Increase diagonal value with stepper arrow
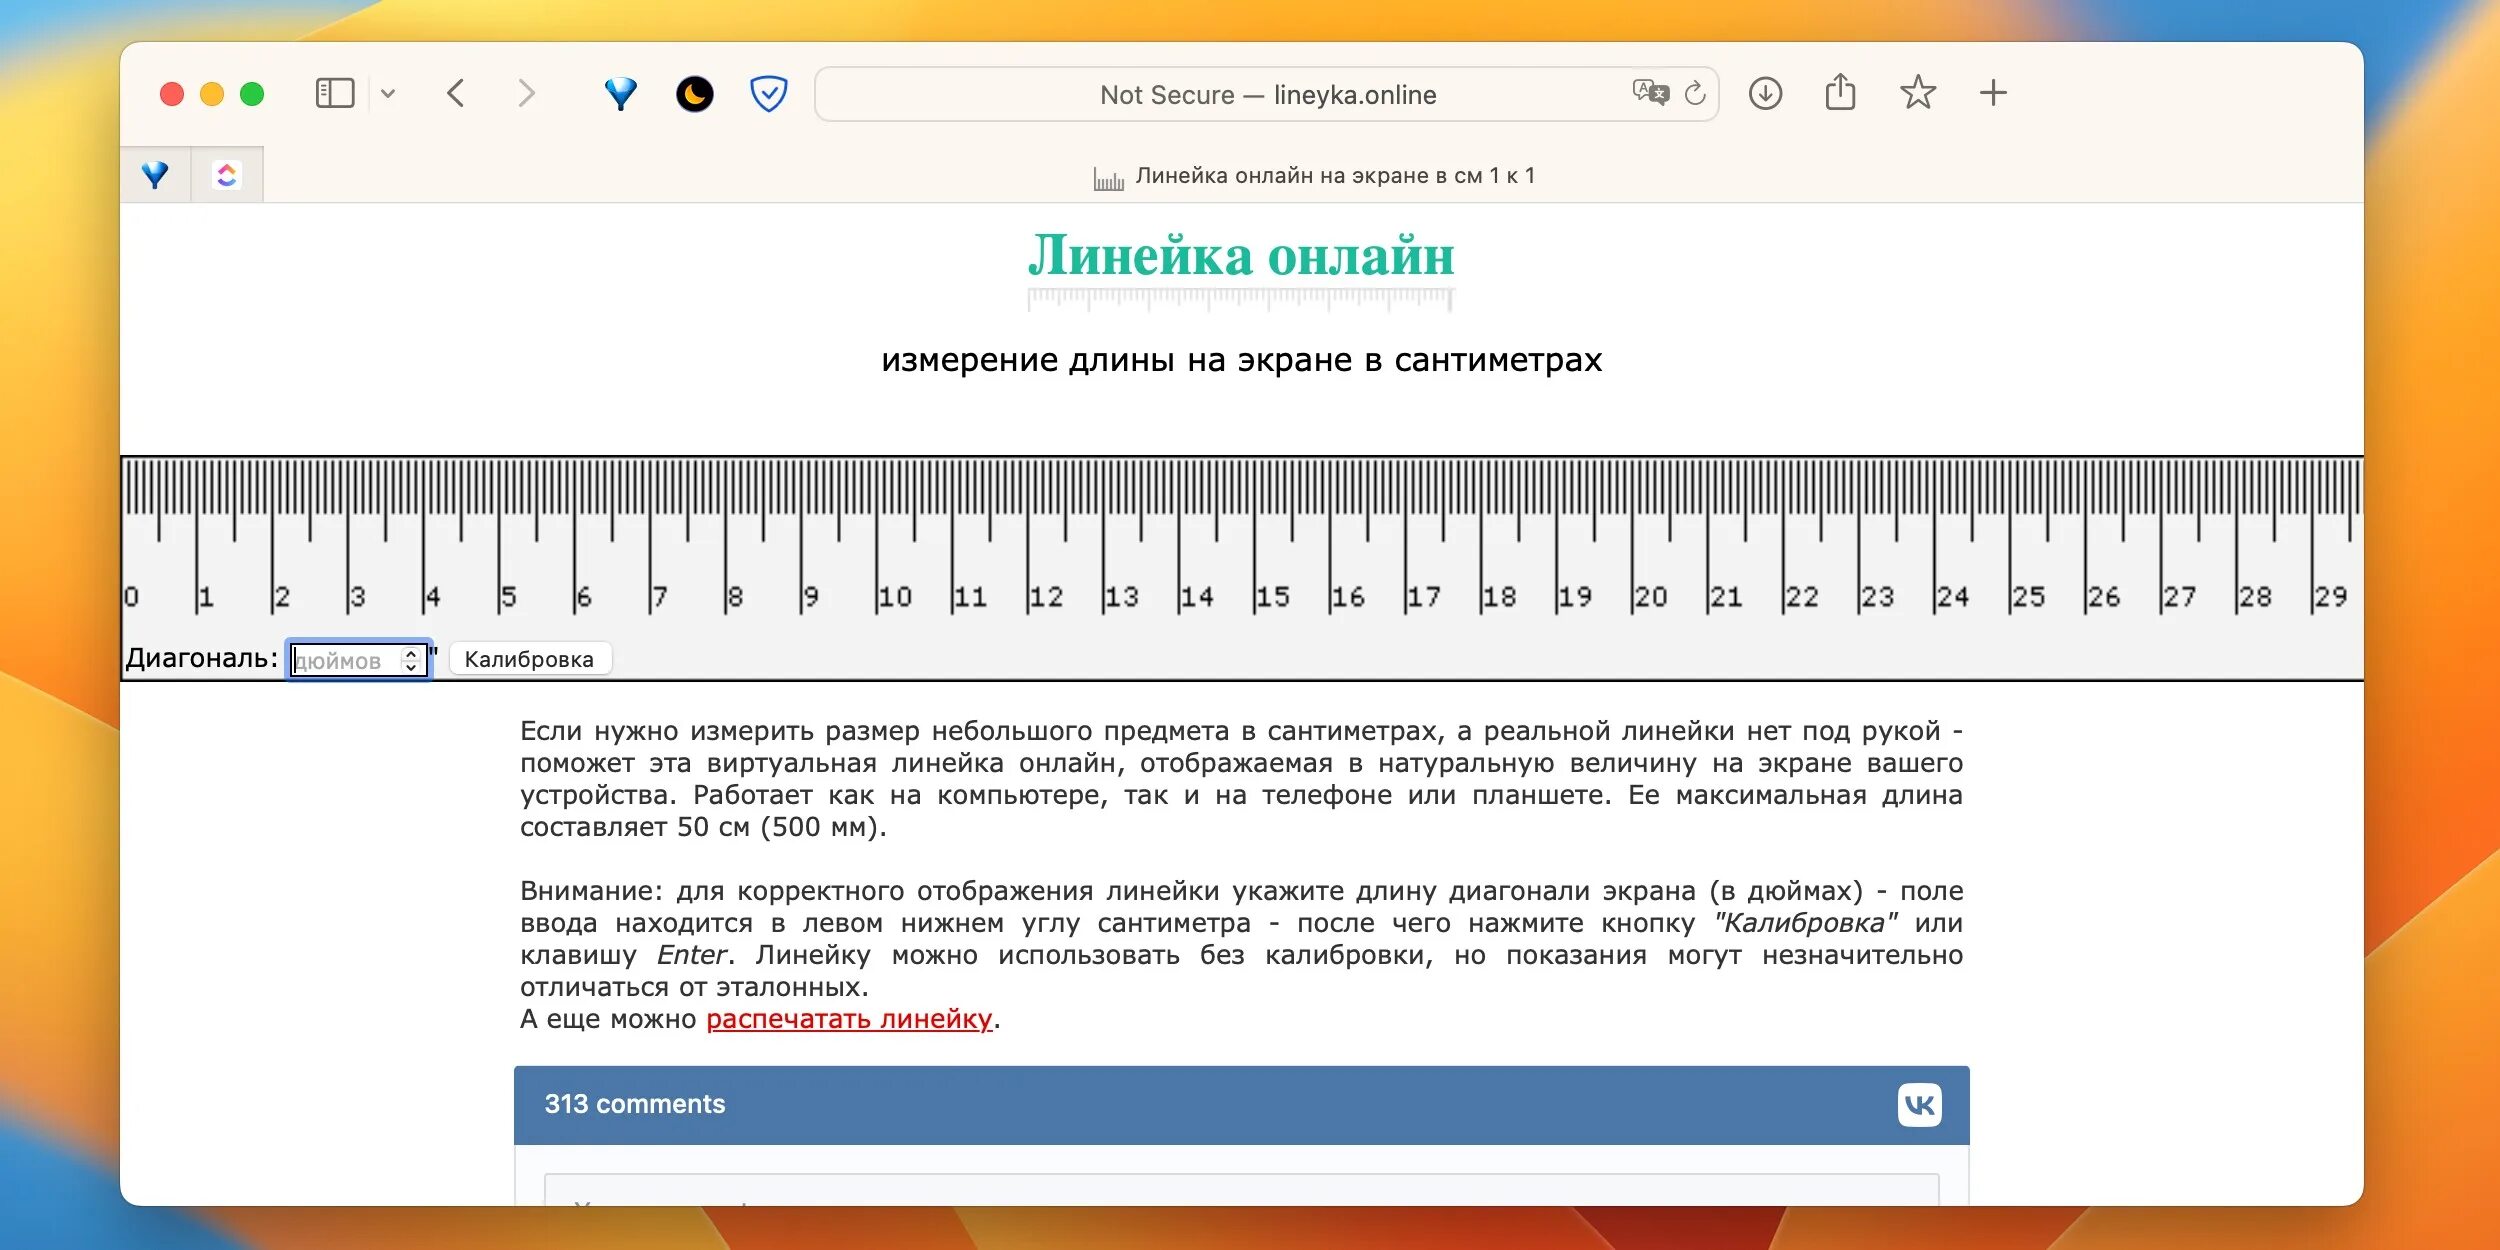 coord(410,654)
